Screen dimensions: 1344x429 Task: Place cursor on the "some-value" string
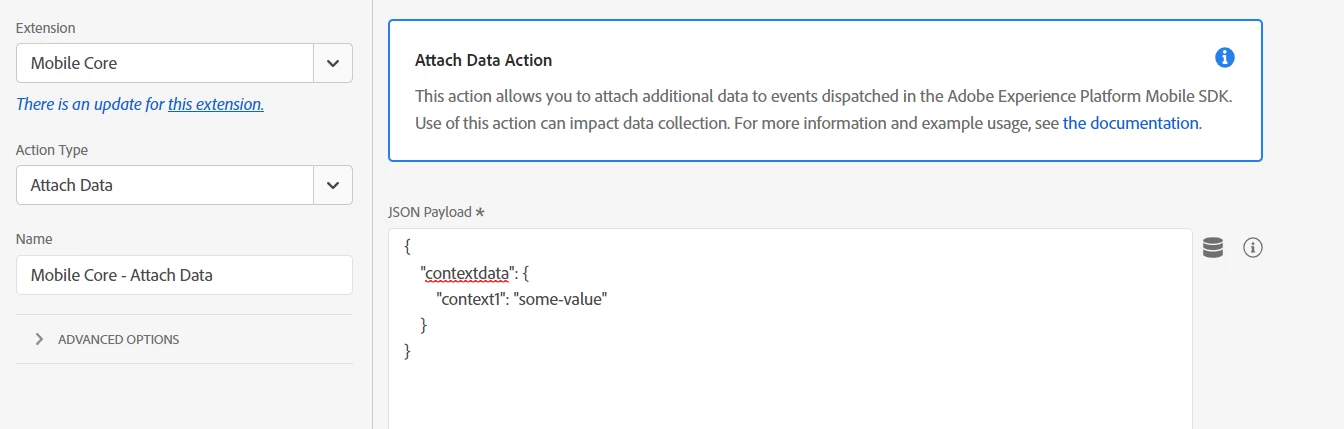coord(560,298)
